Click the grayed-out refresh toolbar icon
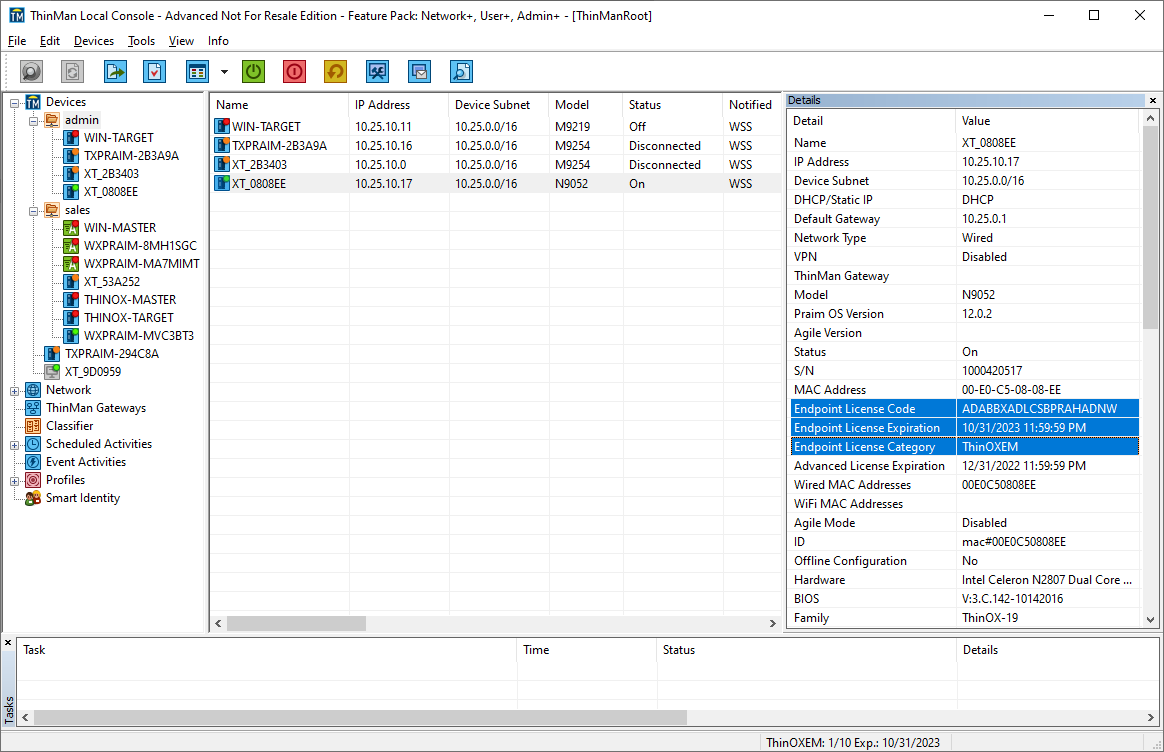The image size is (1164, 752). [x=73, y=72]
